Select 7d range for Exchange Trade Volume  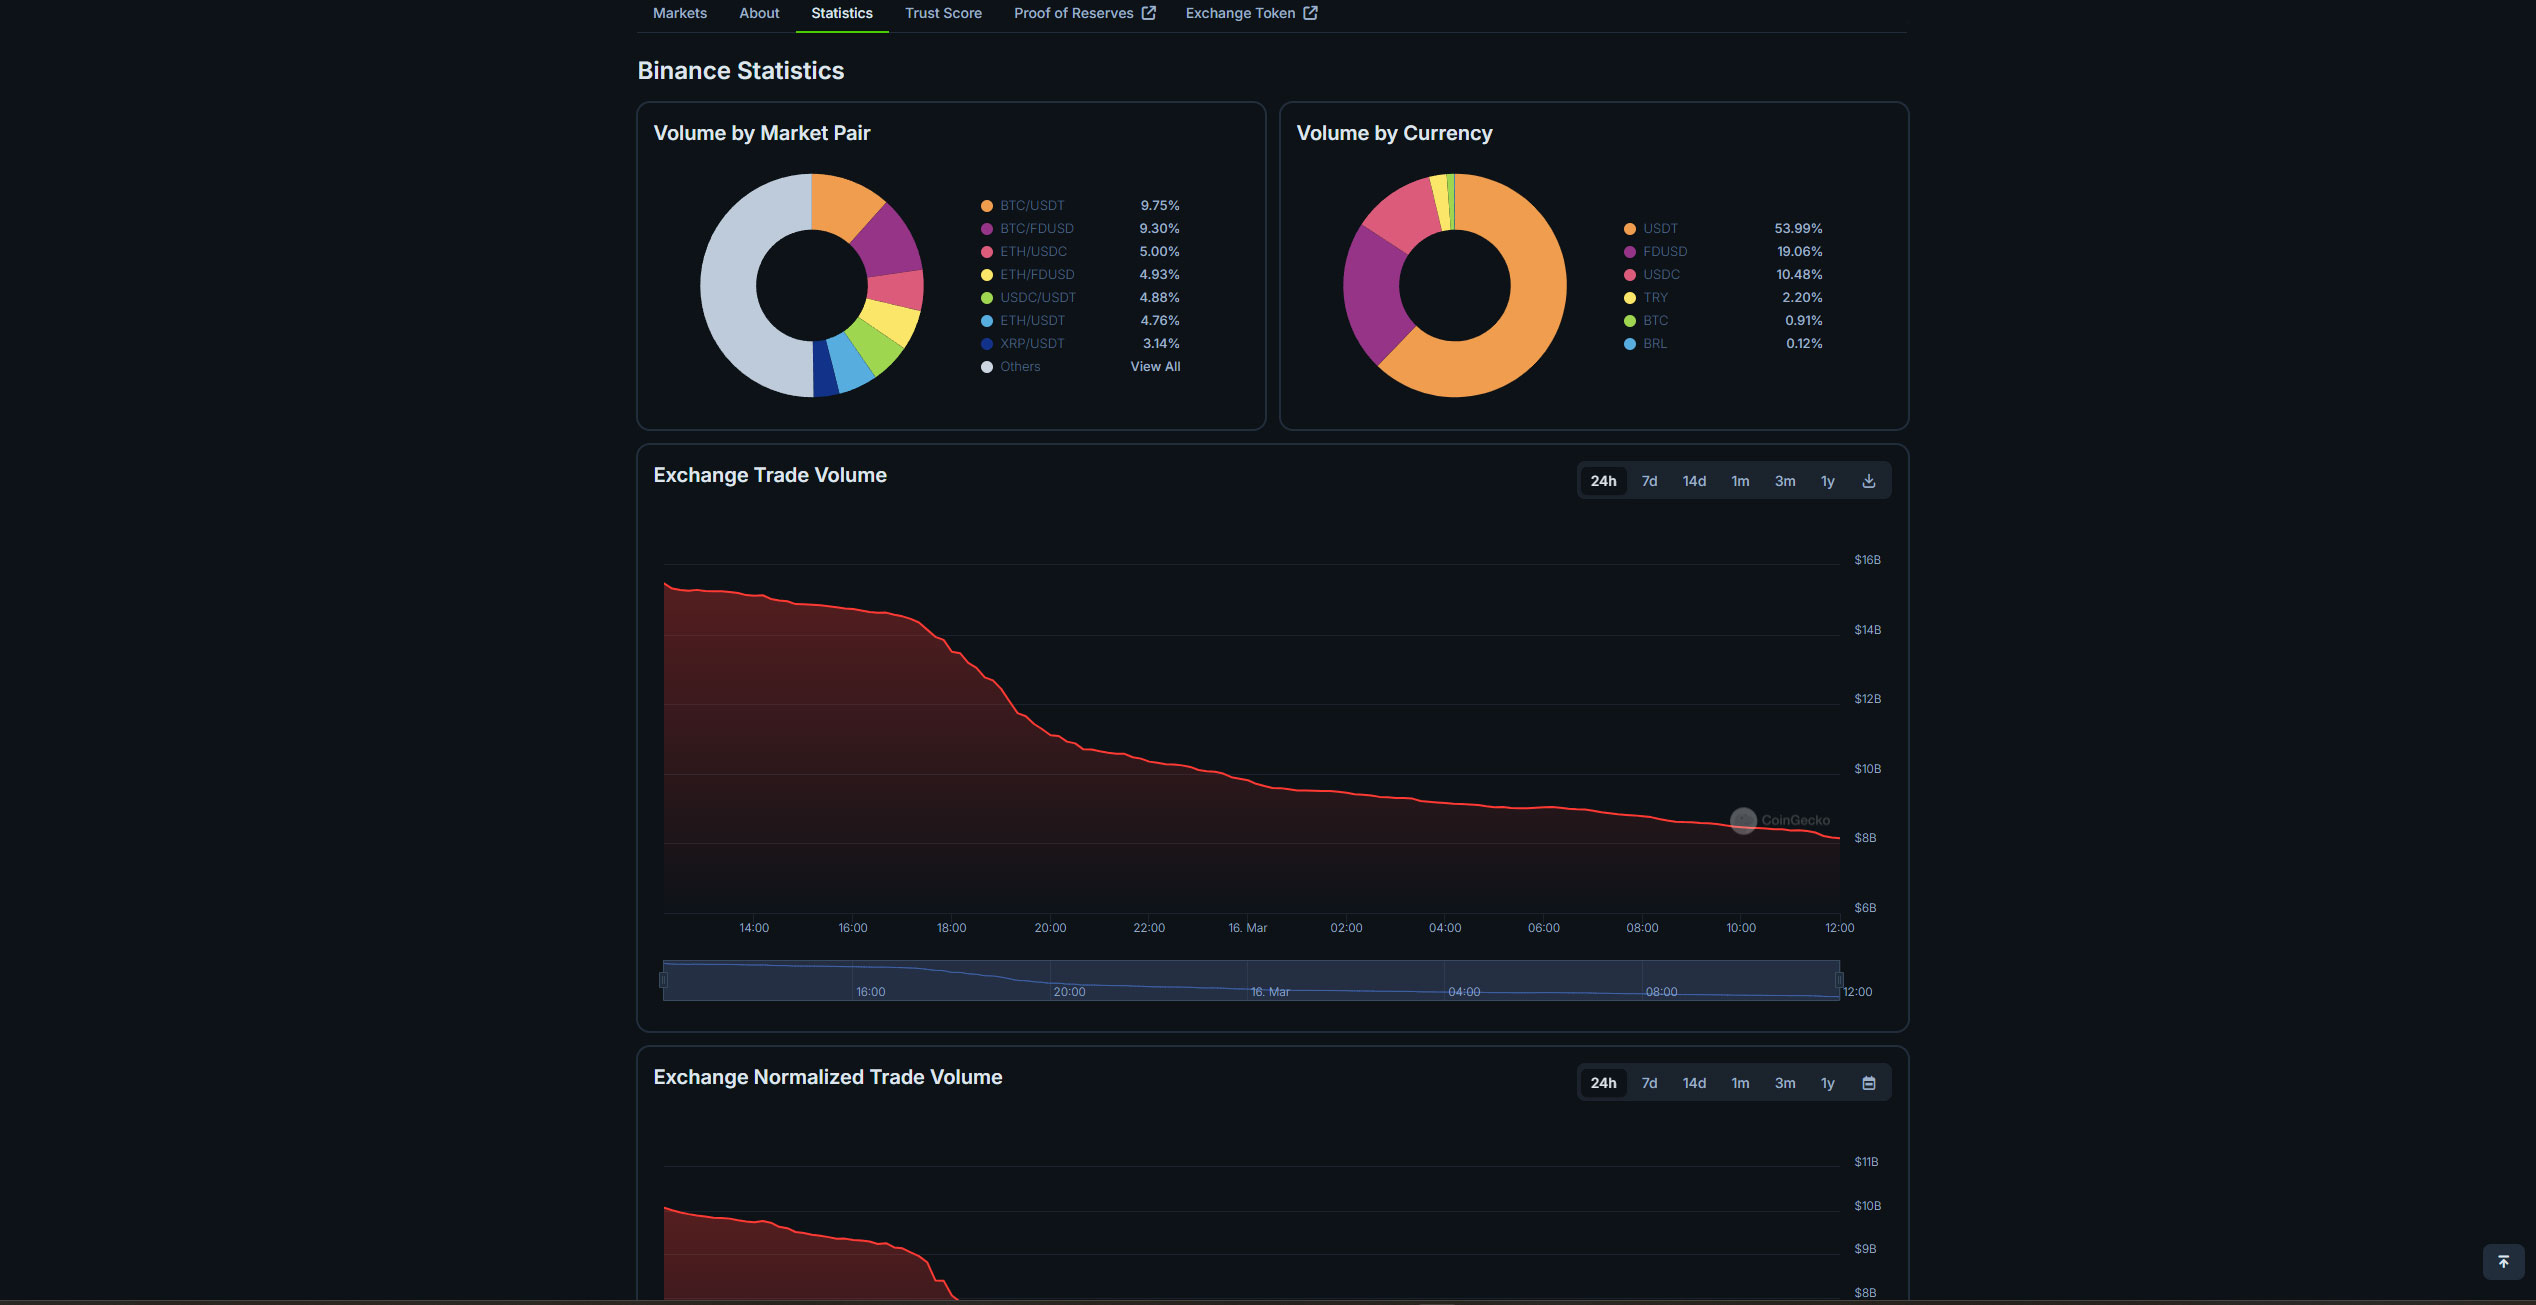[x=1649, y=481]
